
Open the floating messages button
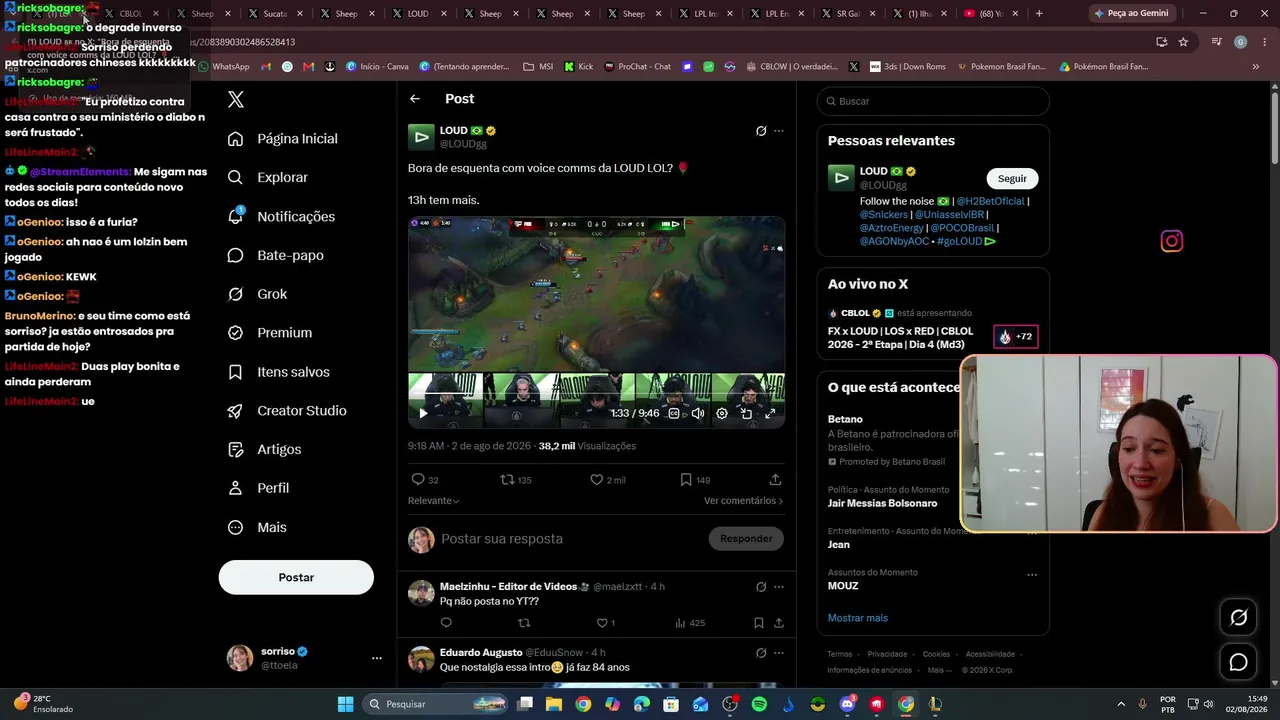click(x=1238, y=662)
